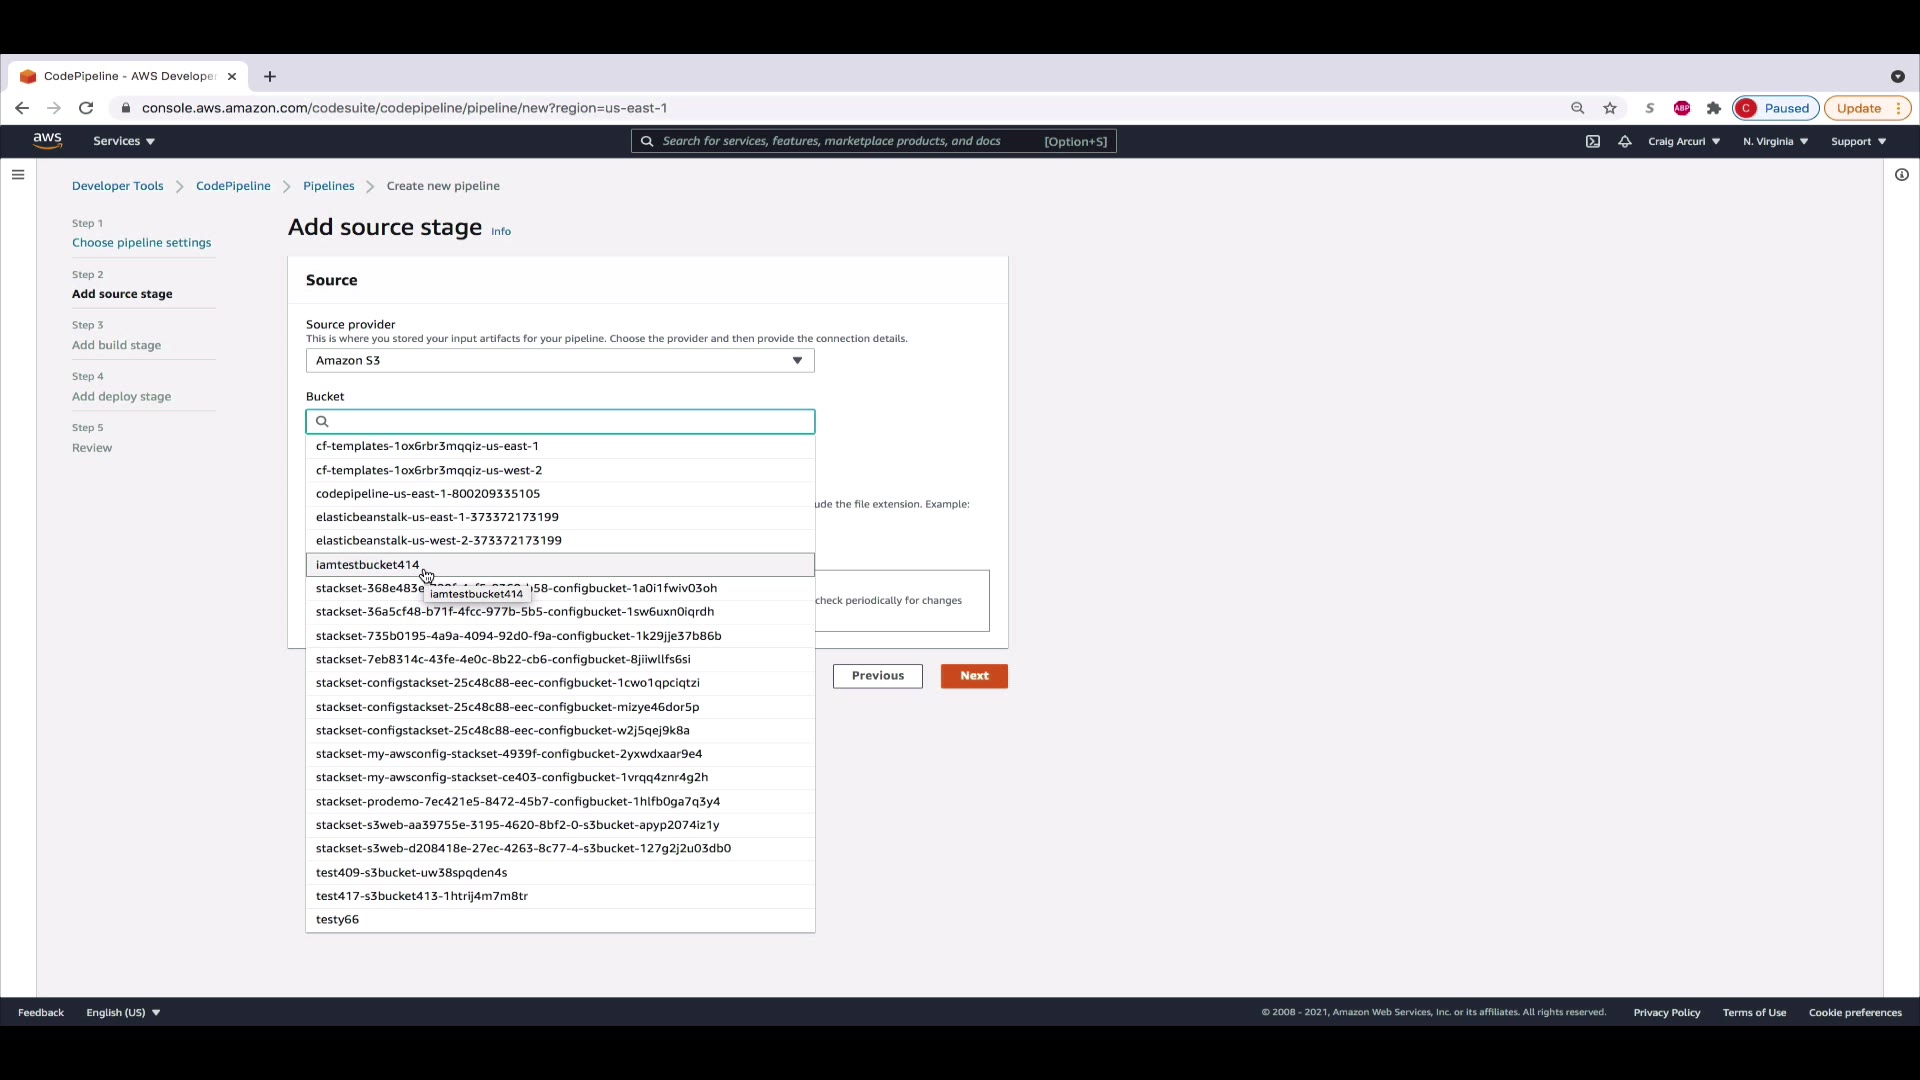
Task: Open the Craig Arcuri account menu
Action: tap(1684, 141)
